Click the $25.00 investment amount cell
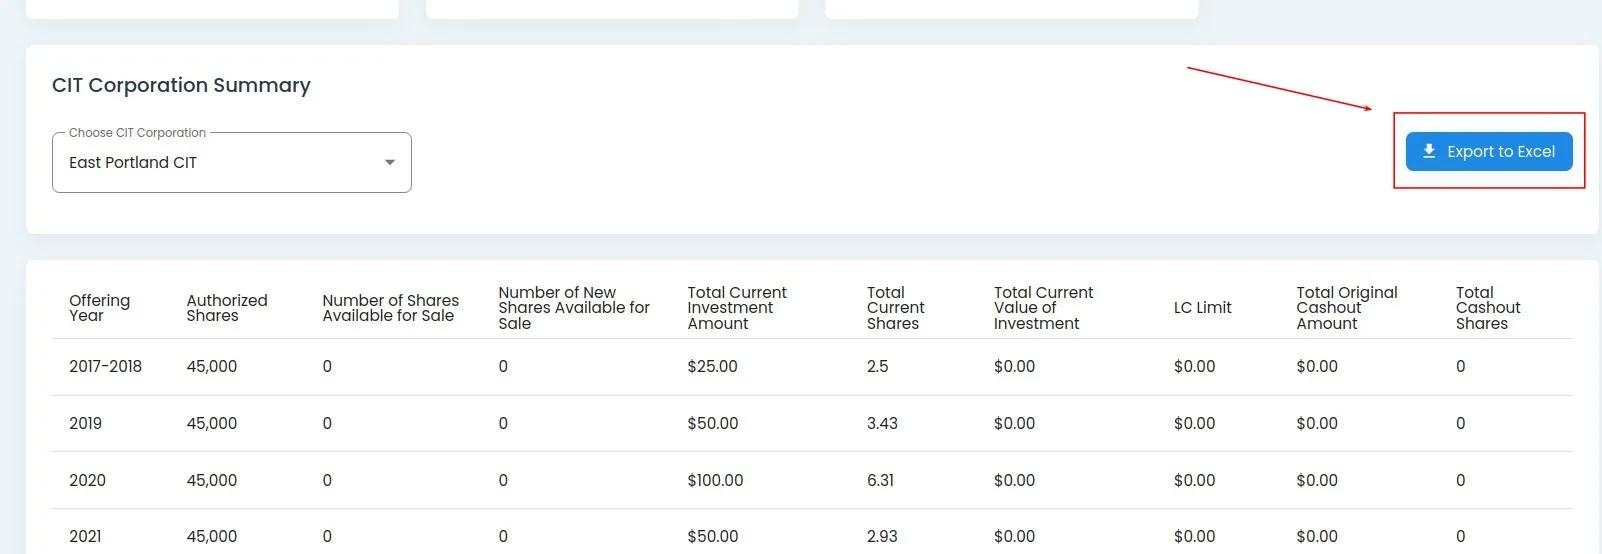 coord(712,367)
